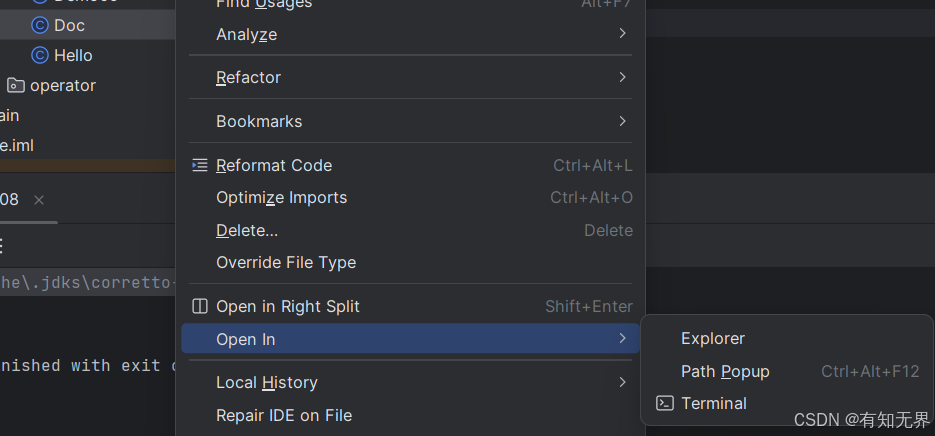Select Path Popup in the submenu
This screenshot has height=436, width=935.
[x=725, y=371]
